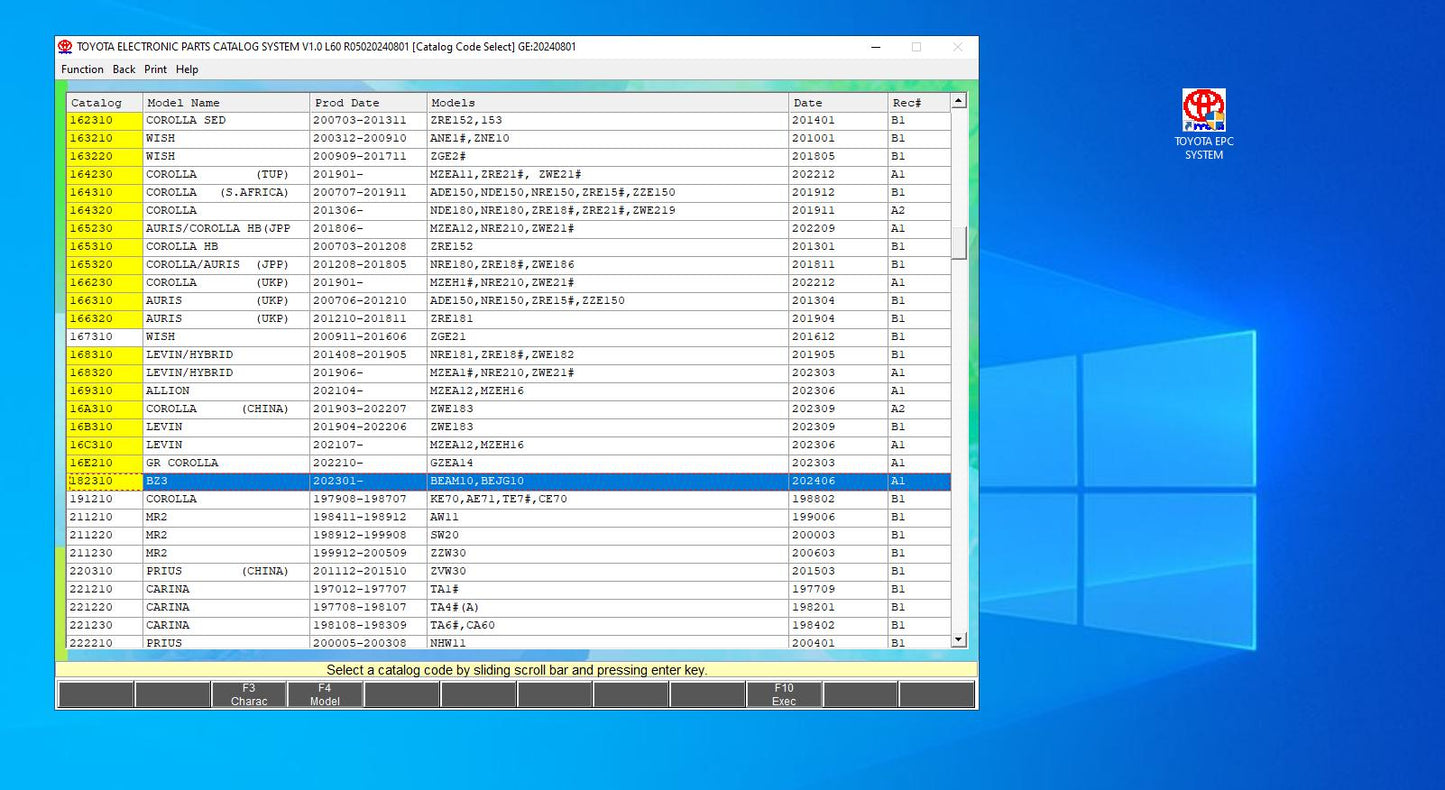Open the Print menu
This screenshot has width=1445, height=790.
(x=155, y=70)
